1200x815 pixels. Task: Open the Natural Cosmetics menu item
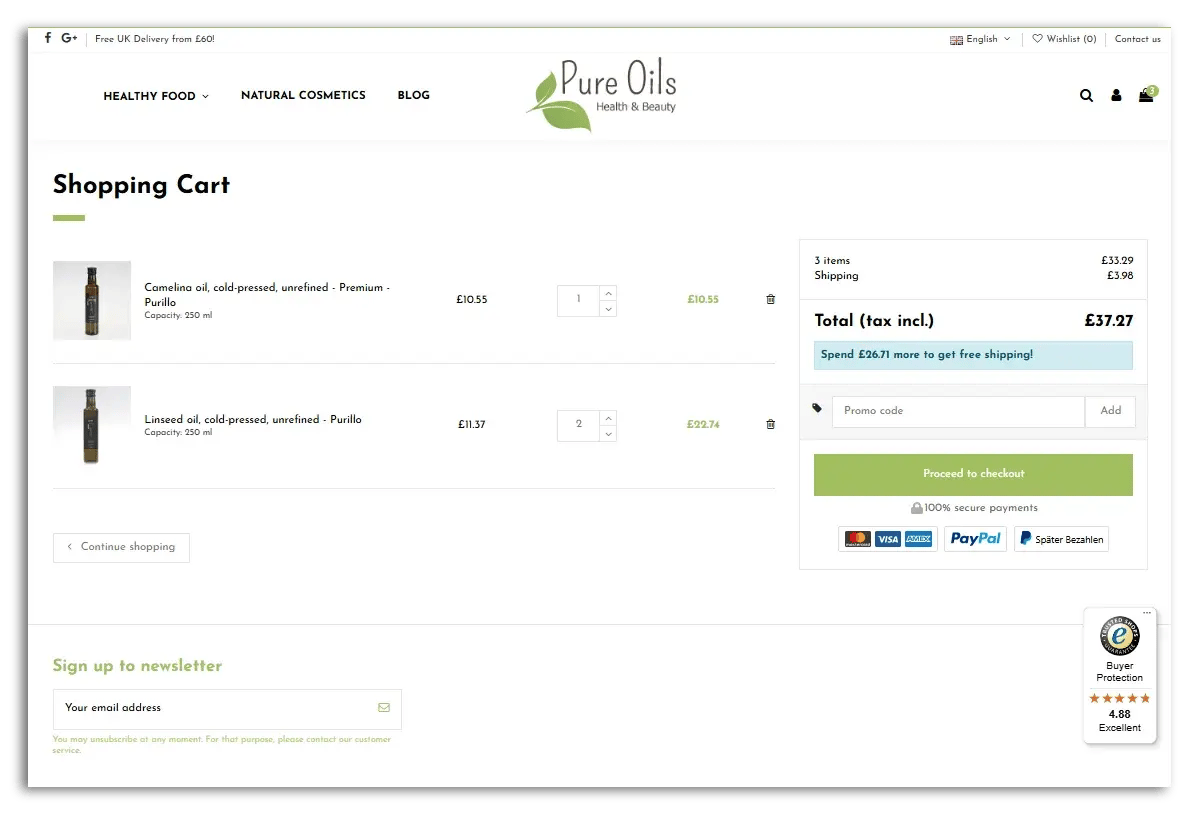pyautogui.click(x=303, y=96)
